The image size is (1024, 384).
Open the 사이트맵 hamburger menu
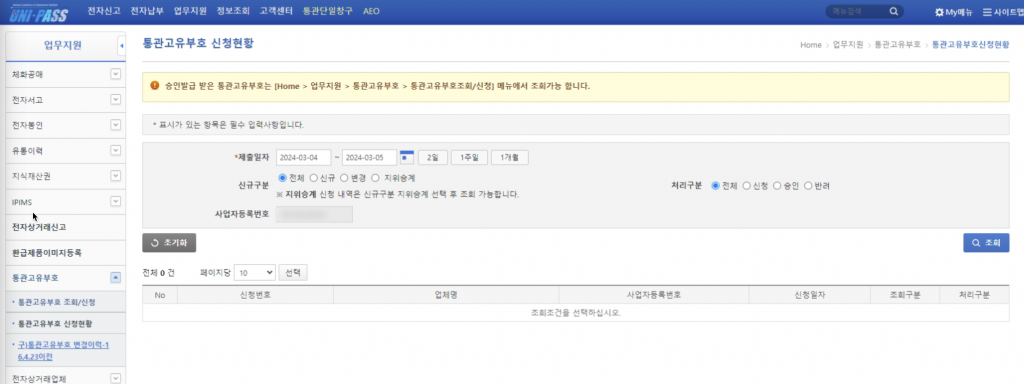(1003, 12)
